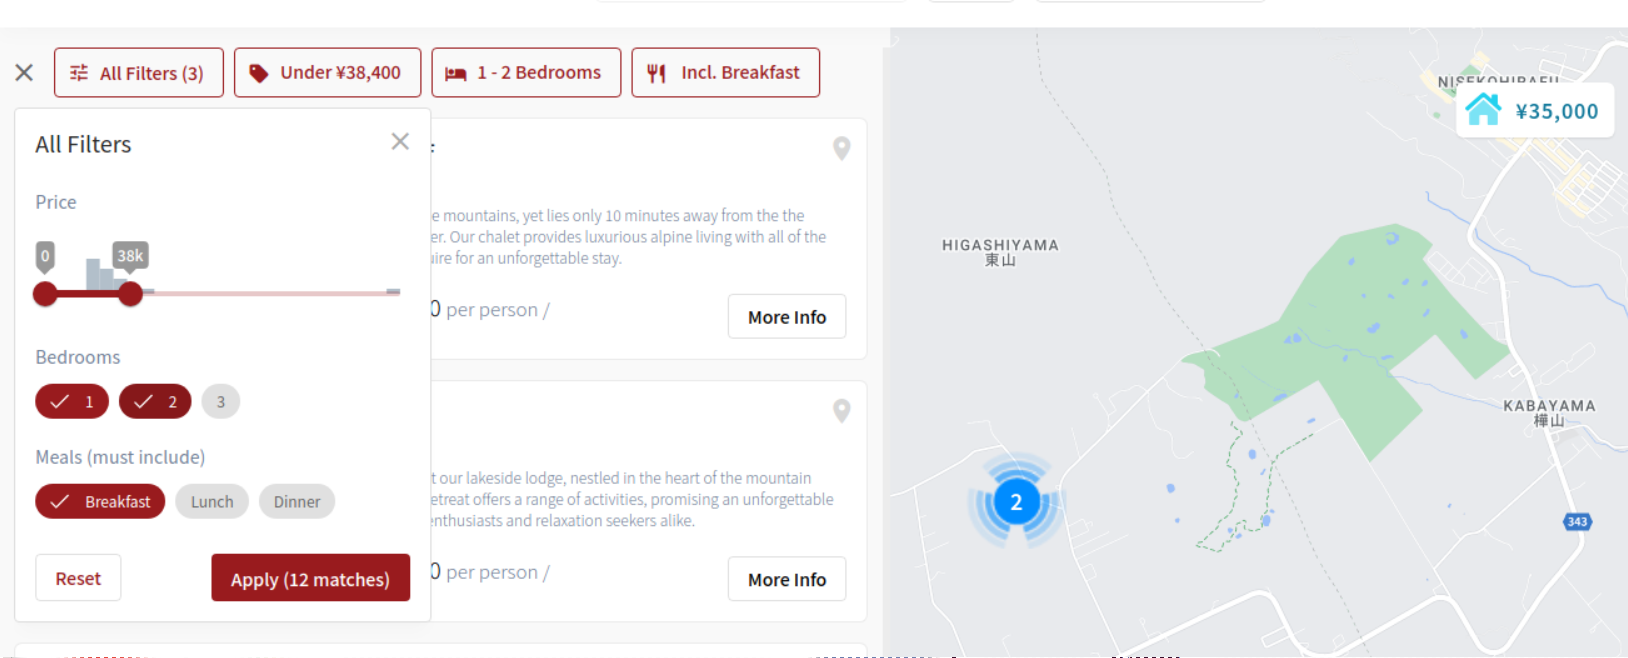Screen dimensions: 1628x658
Task: Click the location pin on the first listing
Action: [842, 148]
